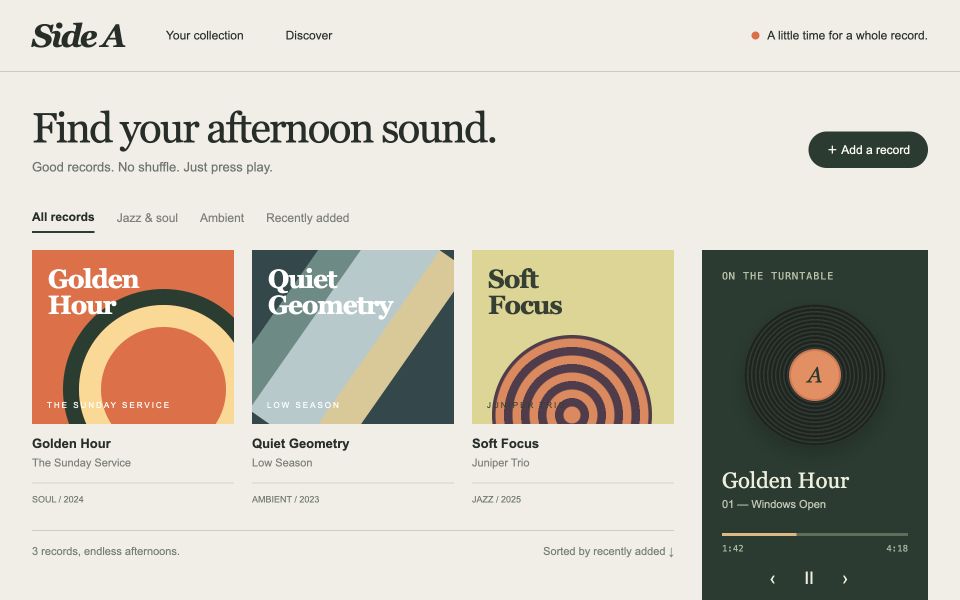960x600 pixels.
Task: Go to the Discover page
Action: tap(309, 36)
